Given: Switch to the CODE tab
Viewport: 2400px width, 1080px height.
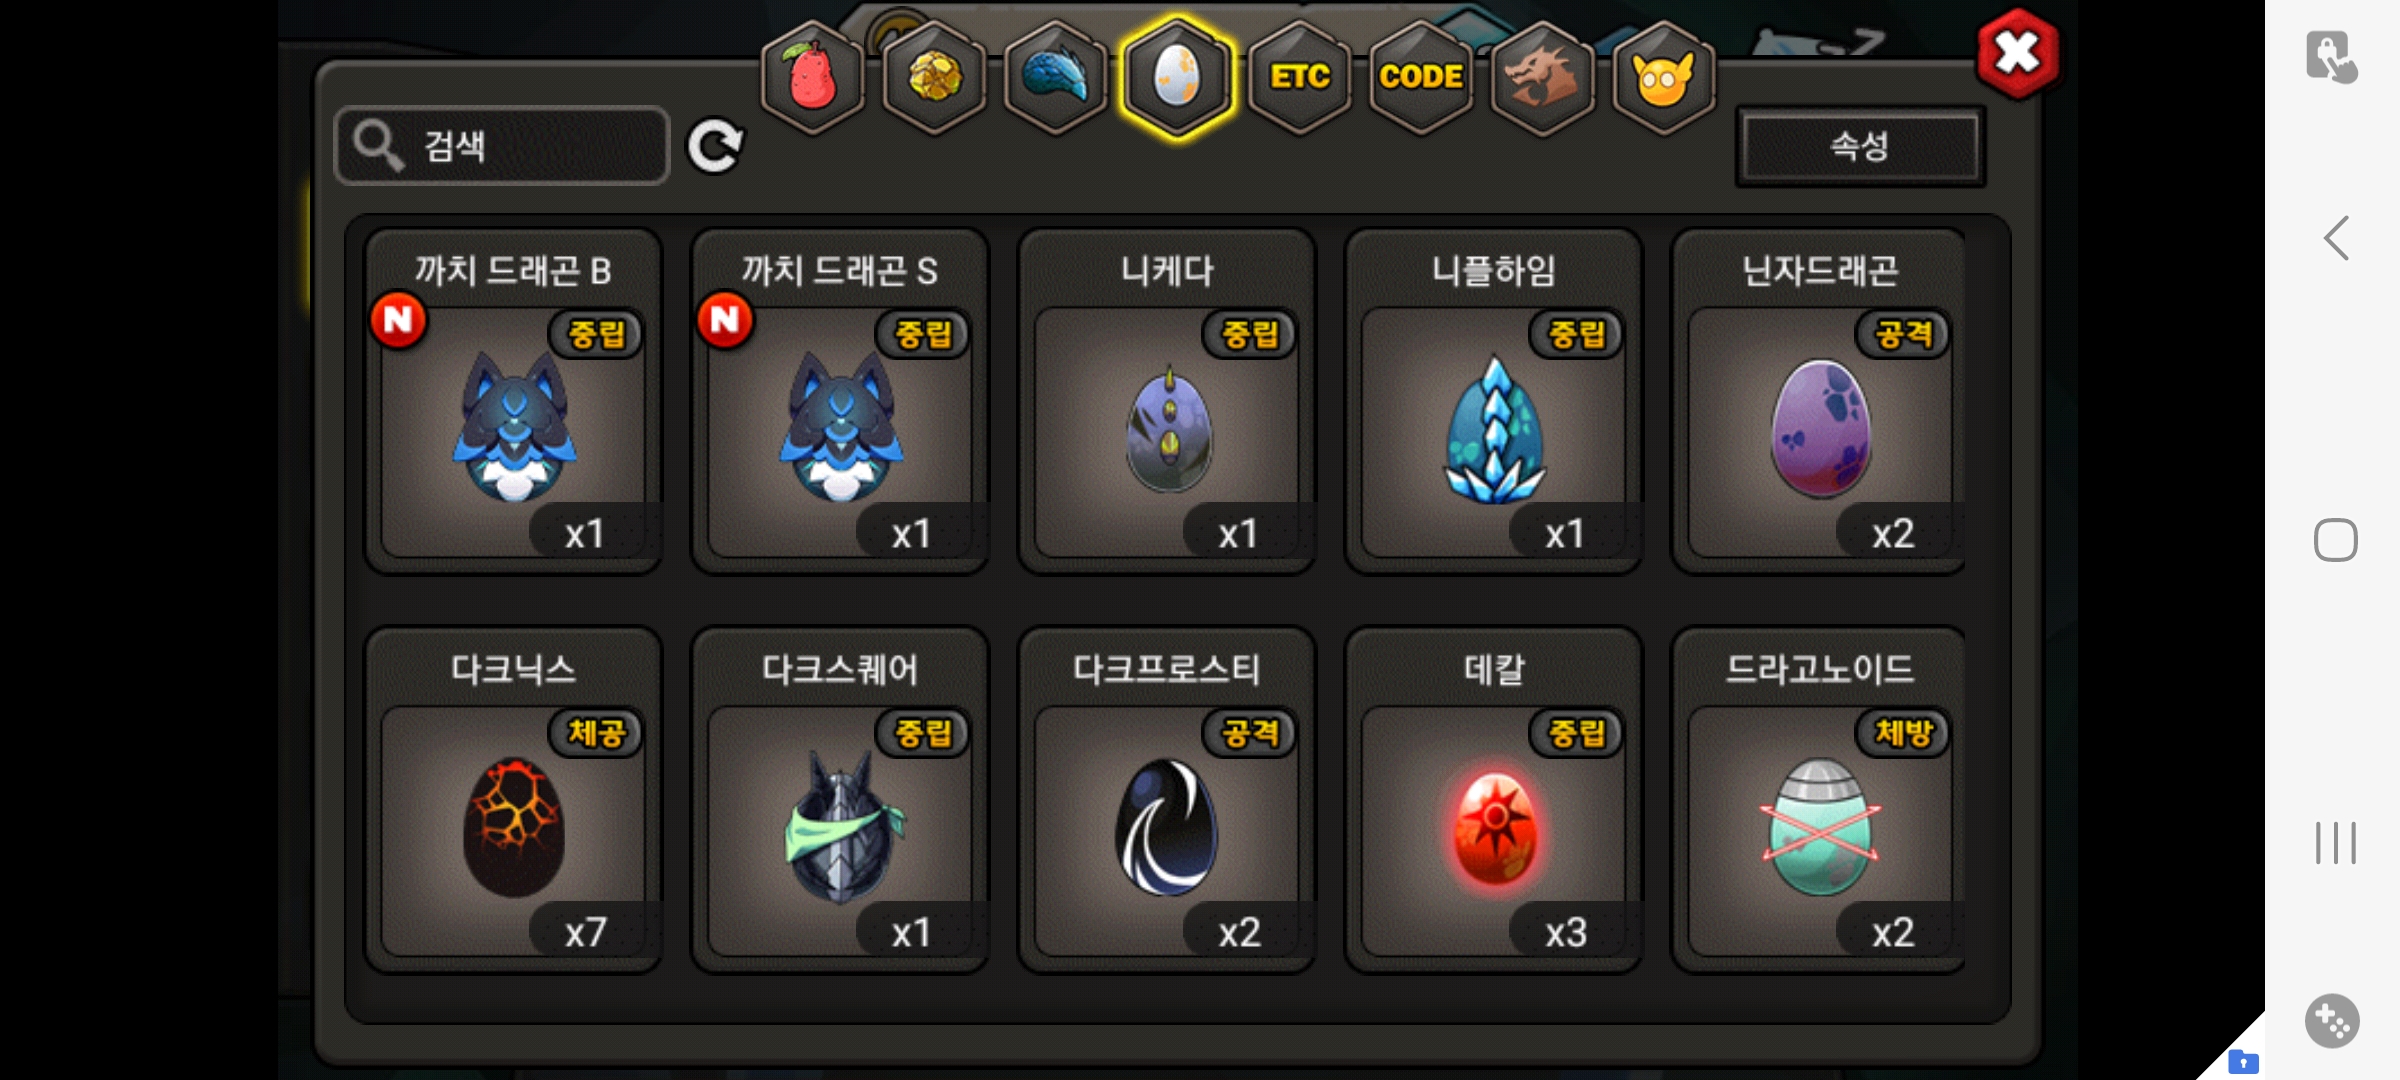Looking at the screenshot, I should (x=1421, y=78).
